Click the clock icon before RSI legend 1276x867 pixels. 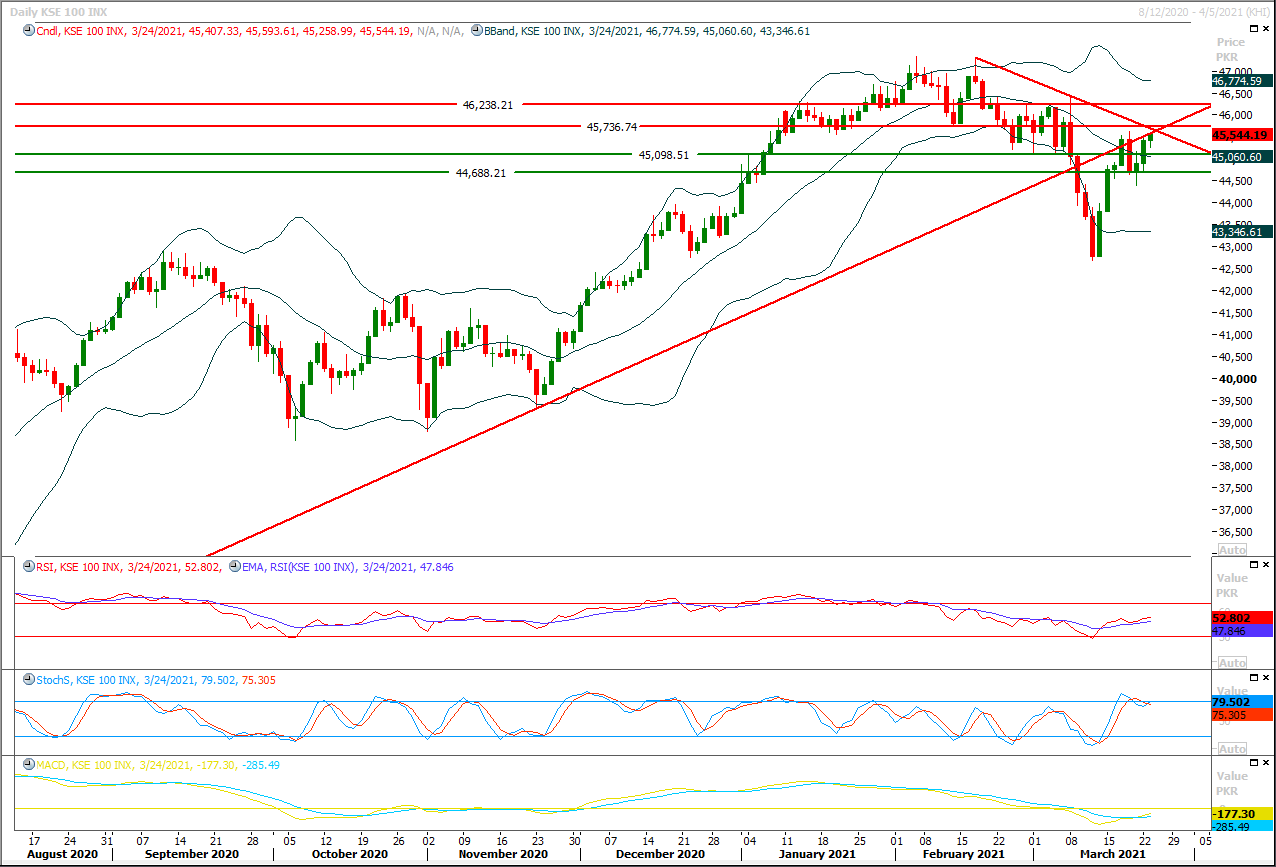pyautogui.click(x=28, y=567)
